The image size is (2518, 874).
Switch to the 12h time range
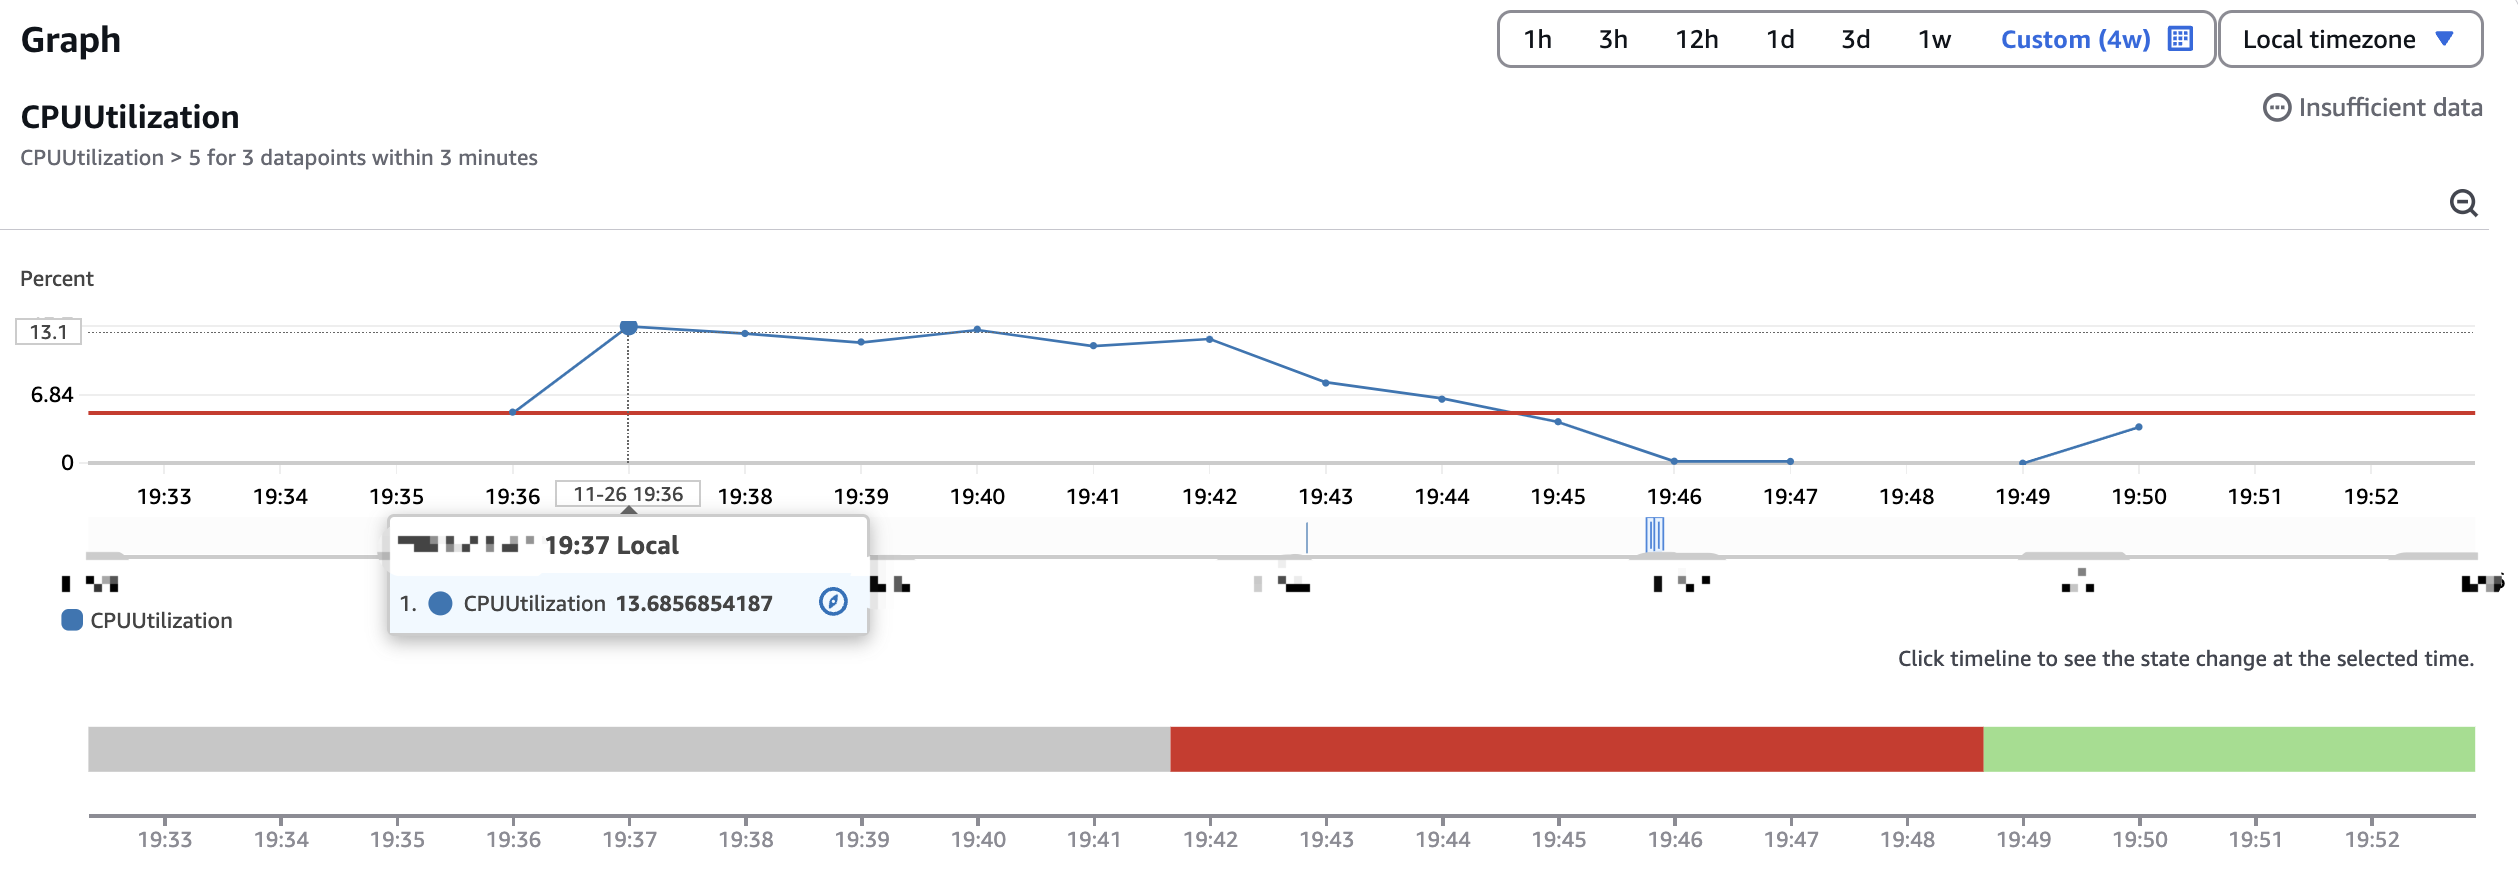pyautogui.click(x=1696, y=39)
